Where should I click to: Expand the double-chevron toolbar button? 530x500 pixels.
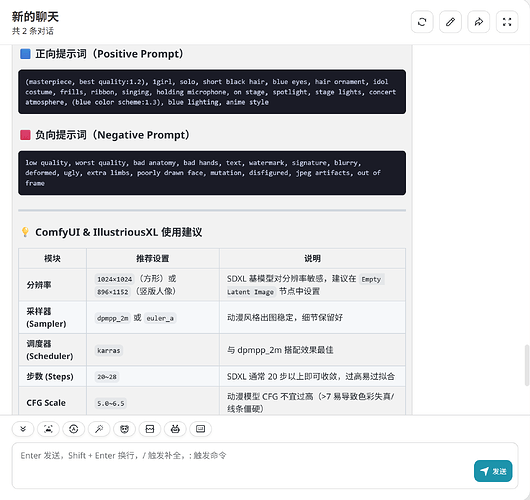click(x=23, y=429)
